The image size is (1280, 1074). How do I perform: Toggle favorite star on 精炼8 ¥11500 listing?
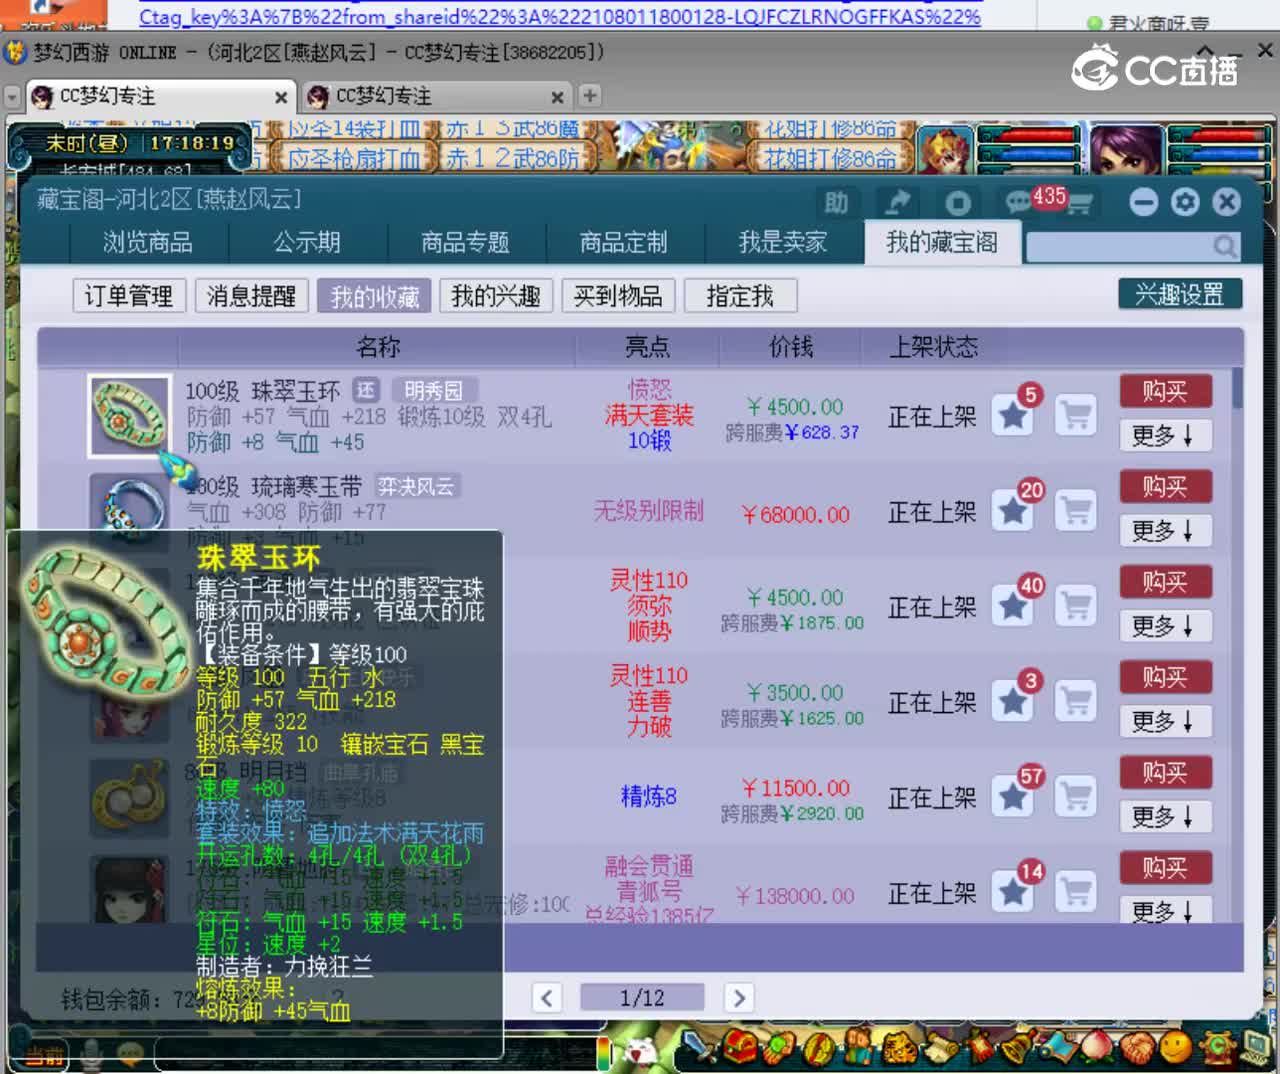(x=1013, y=797)
